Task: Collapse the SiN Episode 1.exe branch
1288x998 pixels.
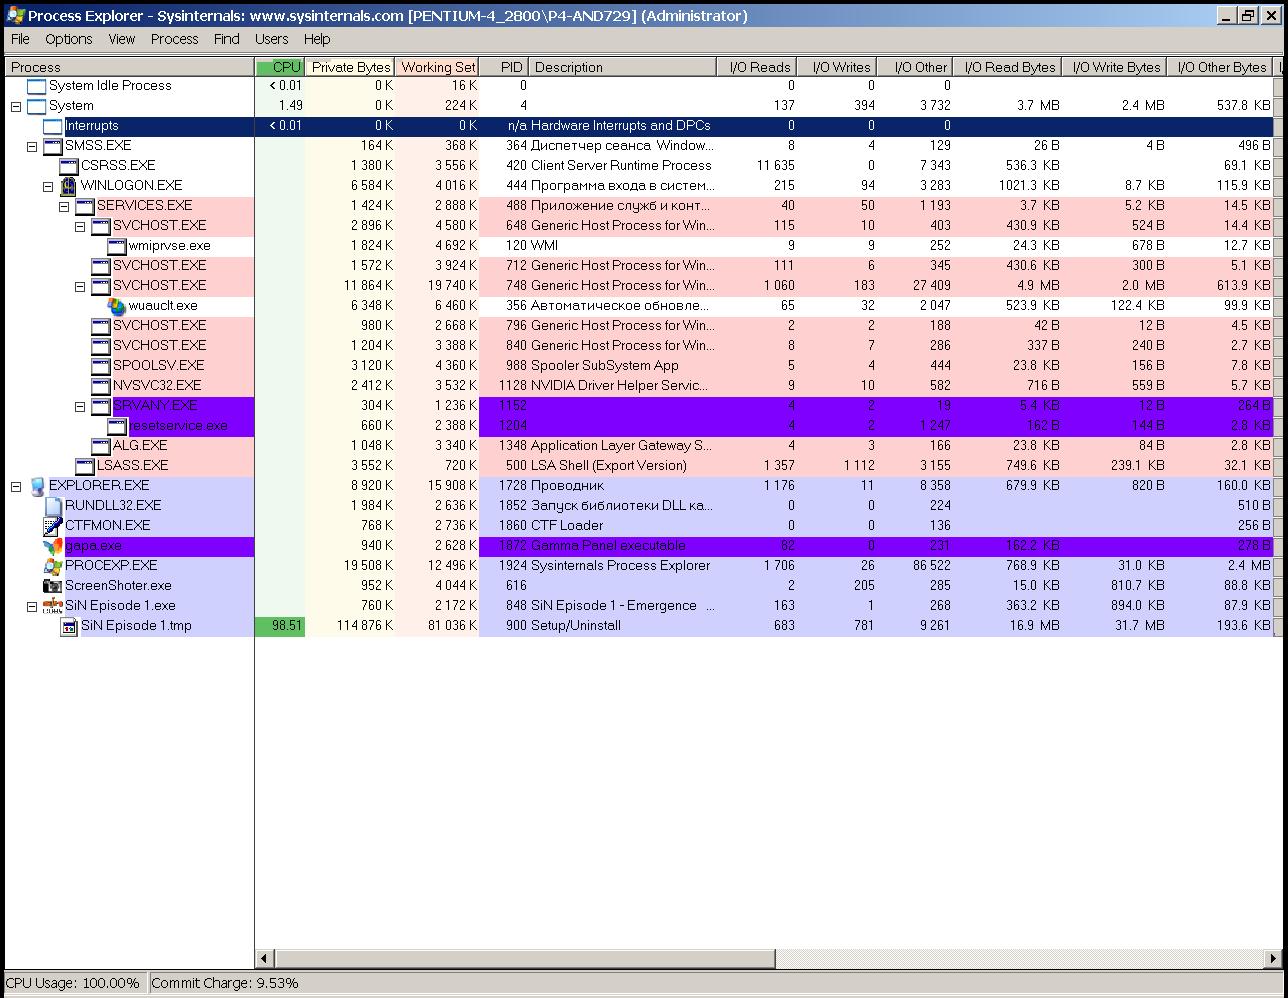Action: point(32,606)
